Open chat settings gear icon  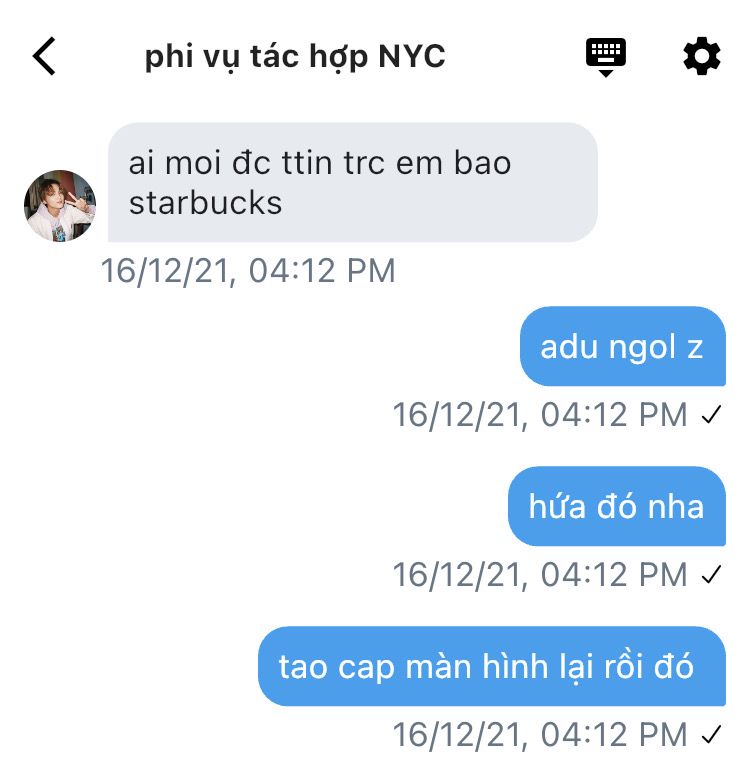click(x=702, y=56)
